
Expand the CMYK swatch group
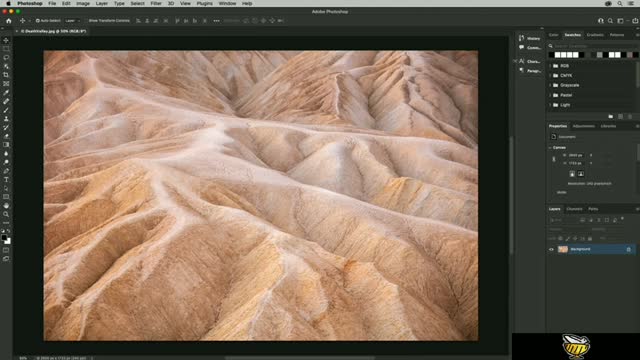551,76
